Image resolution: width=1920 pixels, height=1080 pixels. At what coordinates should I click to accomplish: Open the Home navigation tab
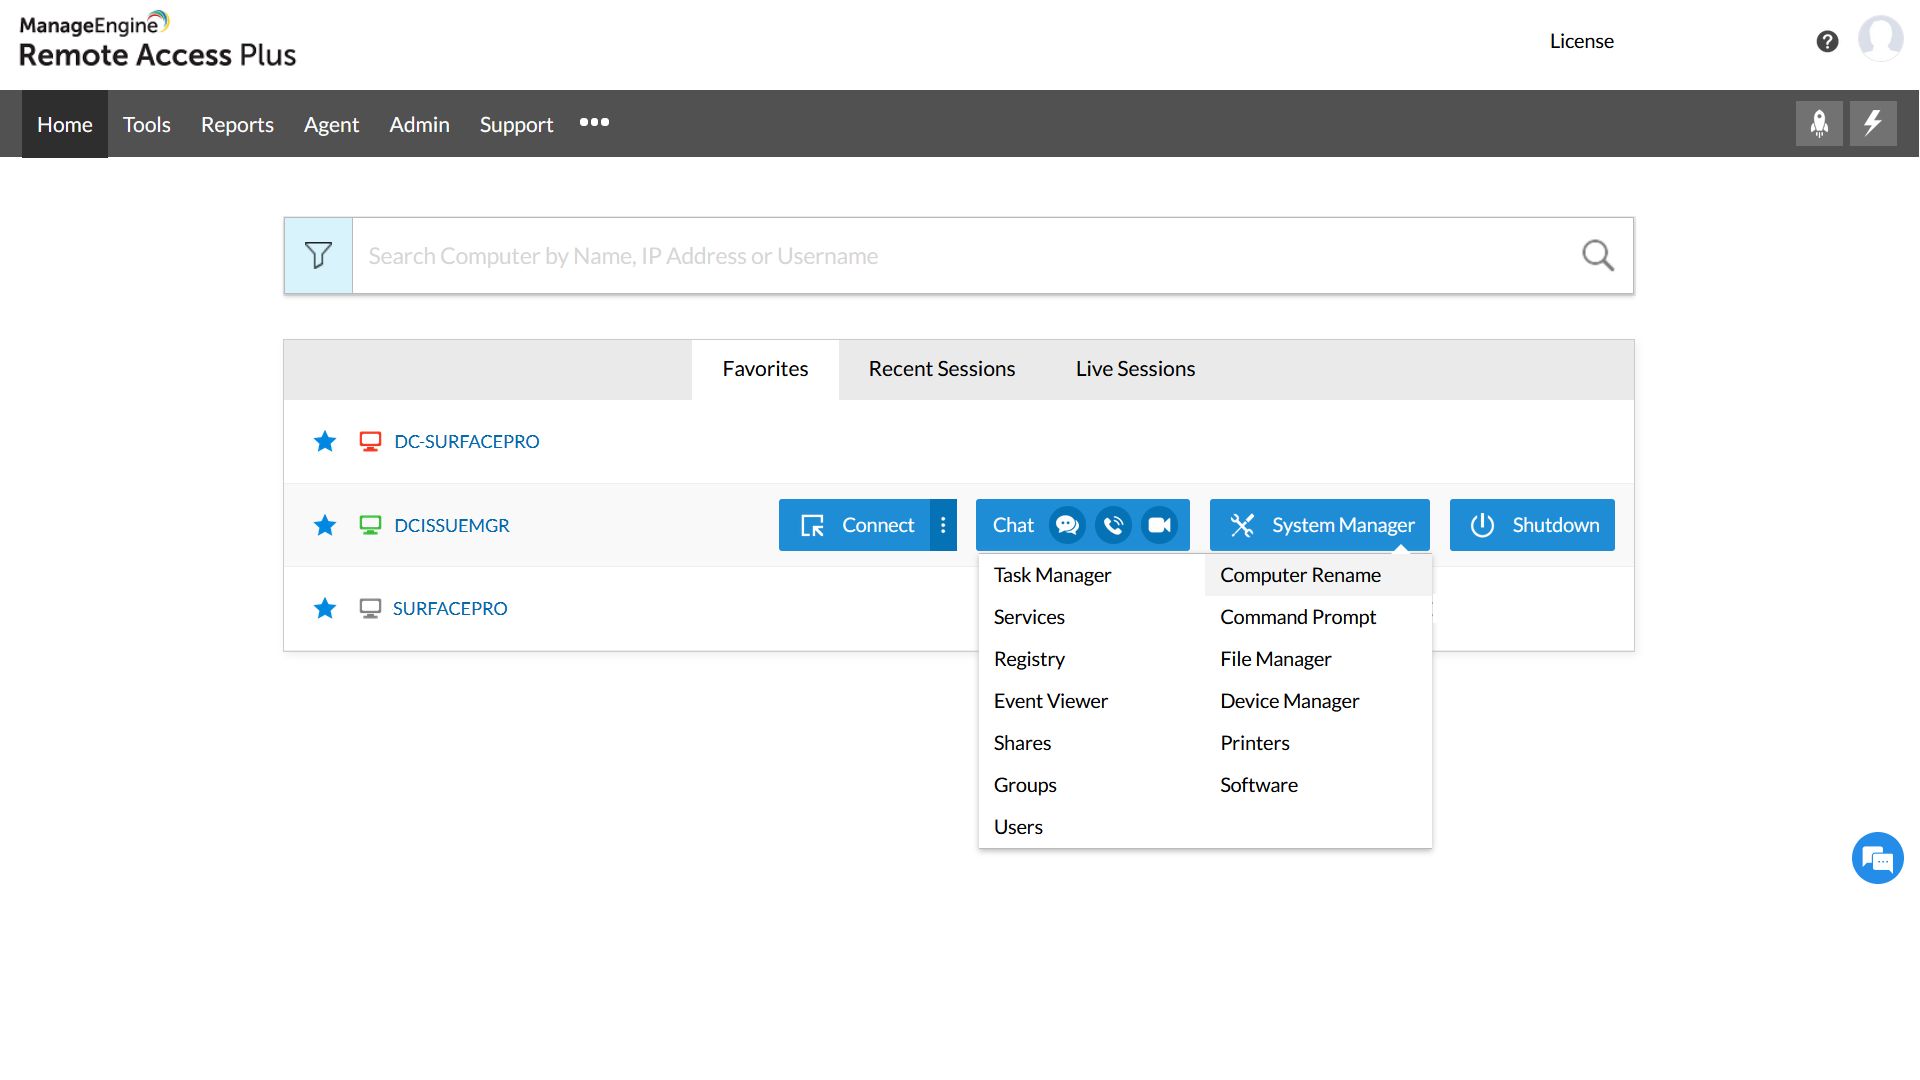[x=65, y=124]
